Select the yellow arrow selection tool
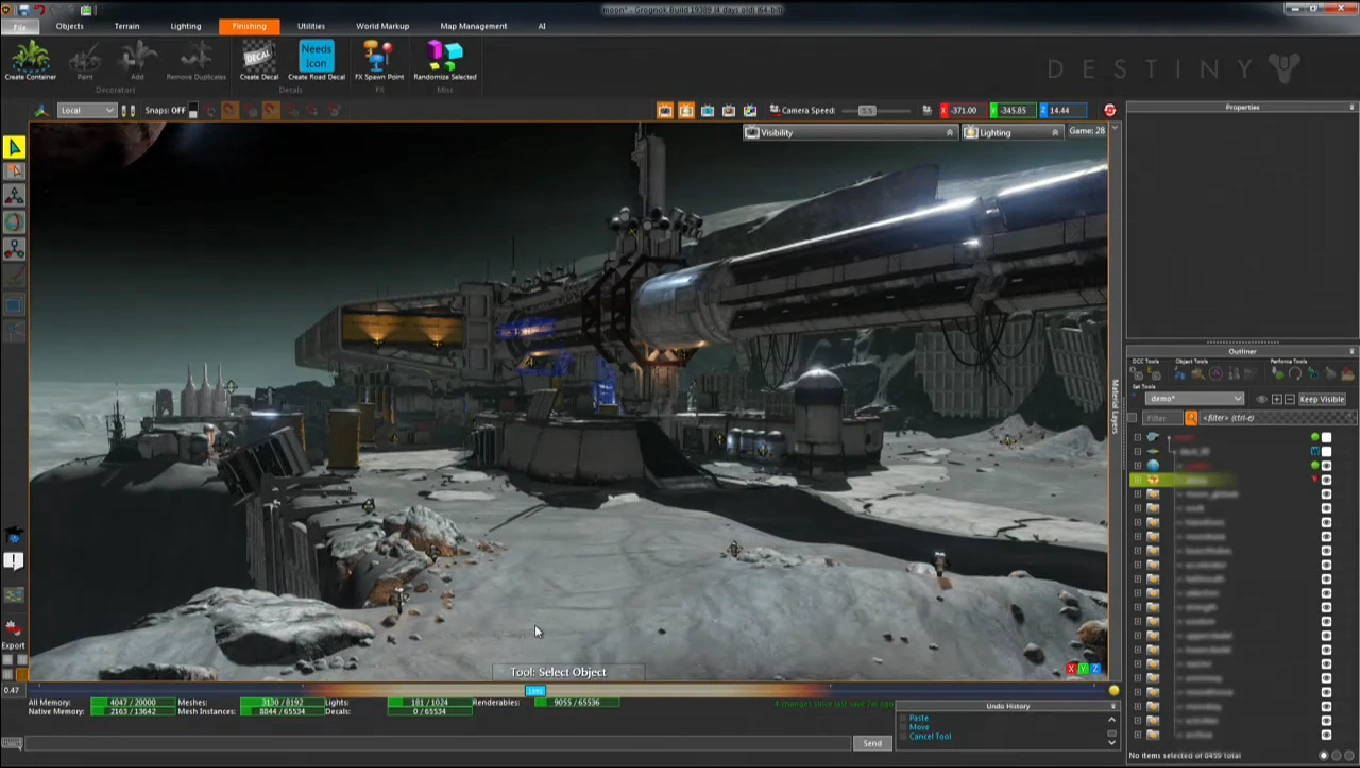The height and width of the screenshot is (768, 1360). 14,148
